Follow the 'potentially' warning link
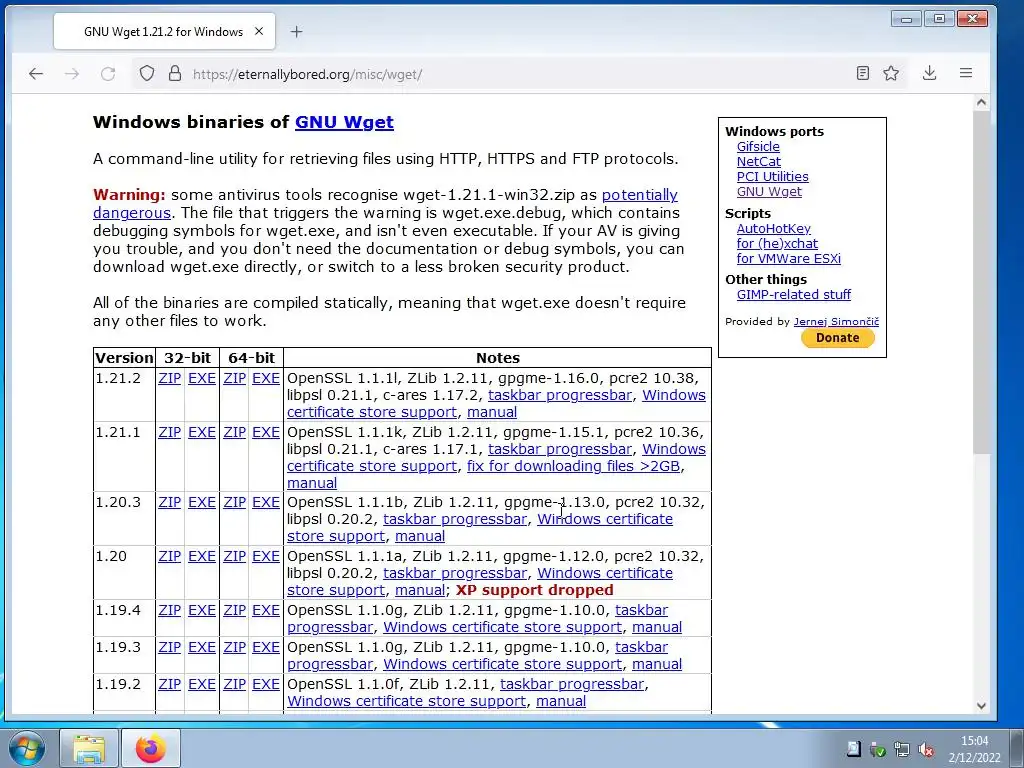 (x=639, y=195)
